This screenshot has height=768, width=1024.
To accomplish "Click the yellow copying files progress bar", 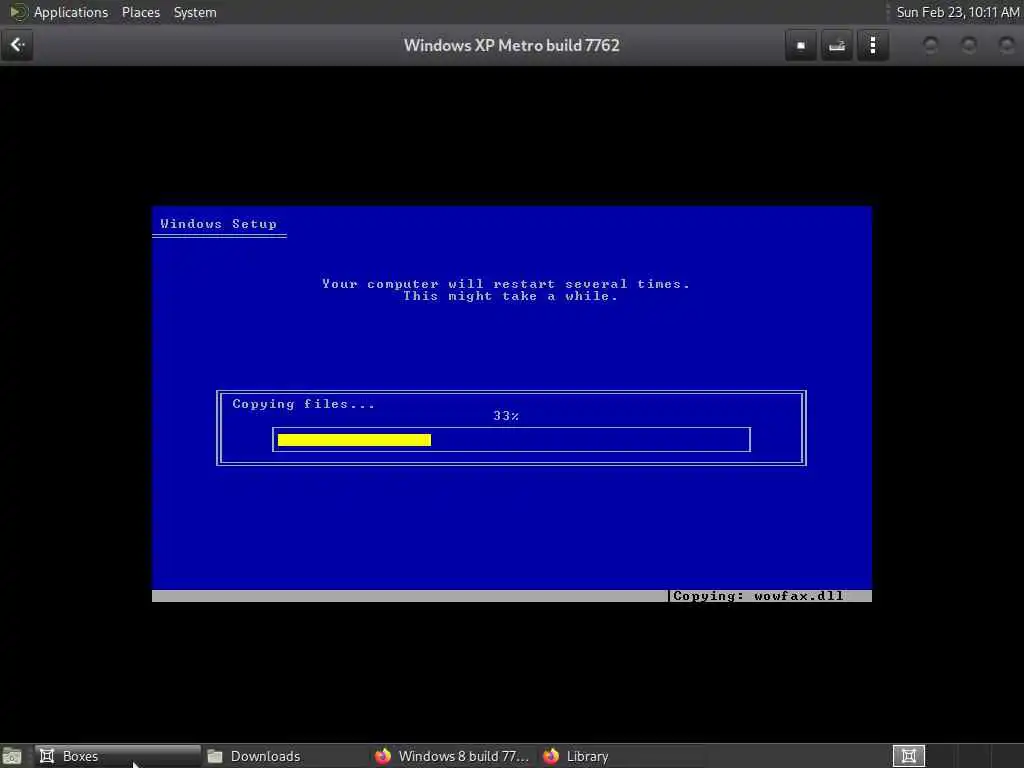I will pyautogui.click(x=354, y=440).
